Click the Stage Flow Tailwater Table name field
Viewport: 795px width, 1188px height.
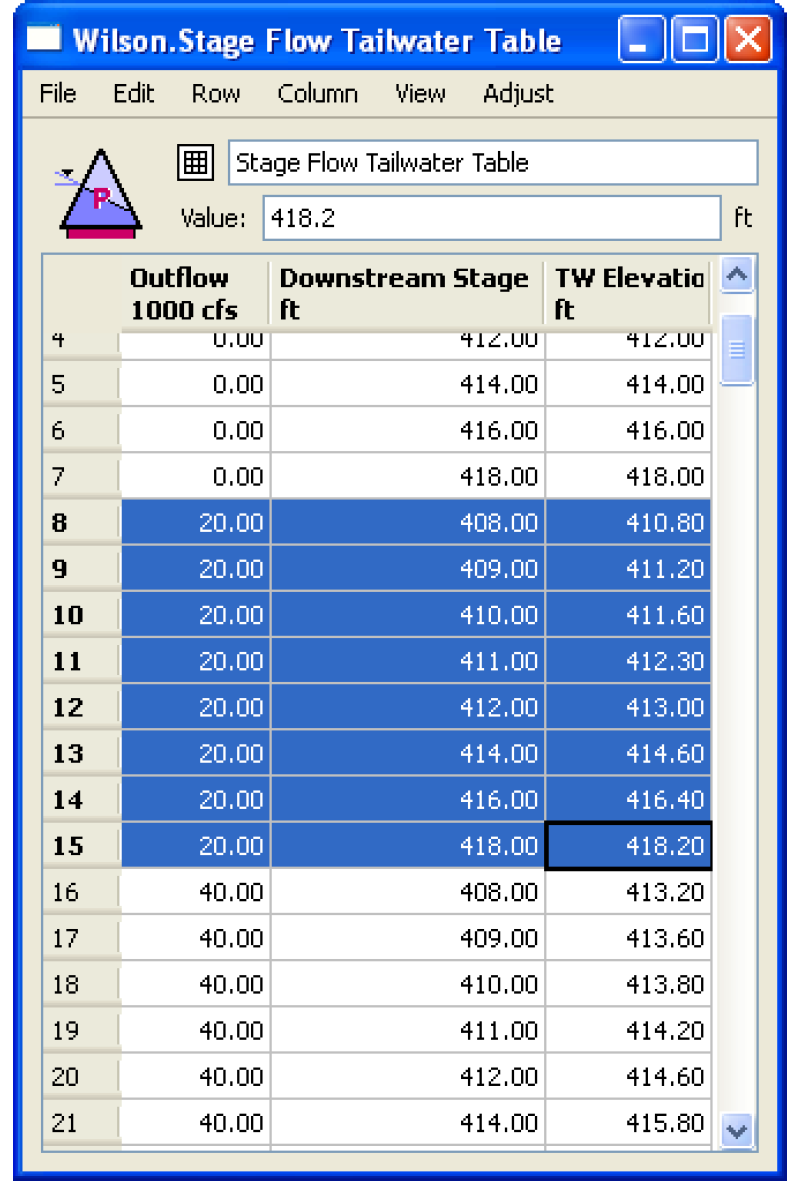pyautogui.click(x=492, y=163)
